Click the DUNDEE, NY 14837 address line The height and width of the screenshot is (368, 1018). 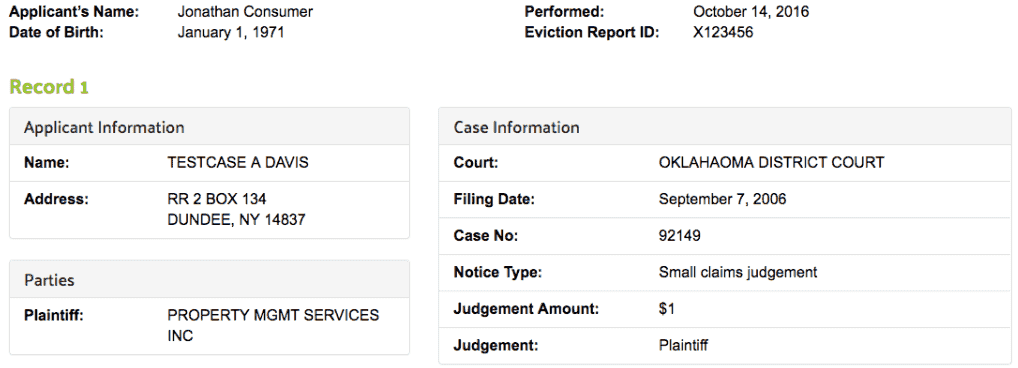click(x=236, y=220)
